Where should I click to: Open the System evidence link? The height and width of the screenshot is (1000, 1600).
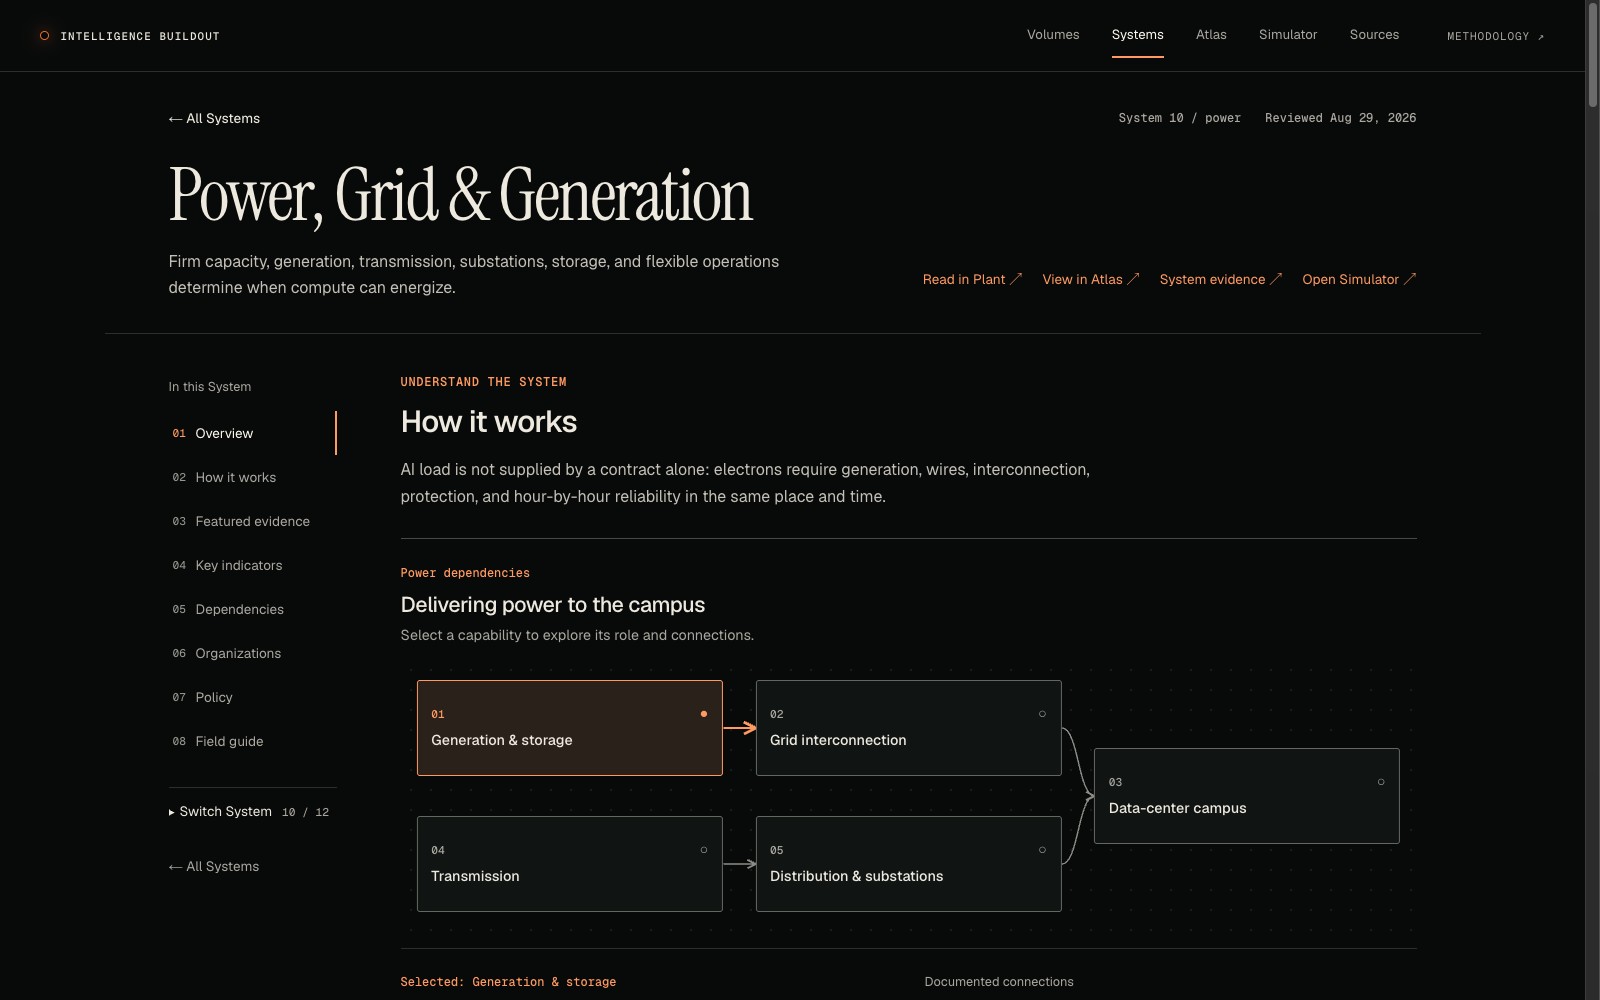click(1221, 279)
